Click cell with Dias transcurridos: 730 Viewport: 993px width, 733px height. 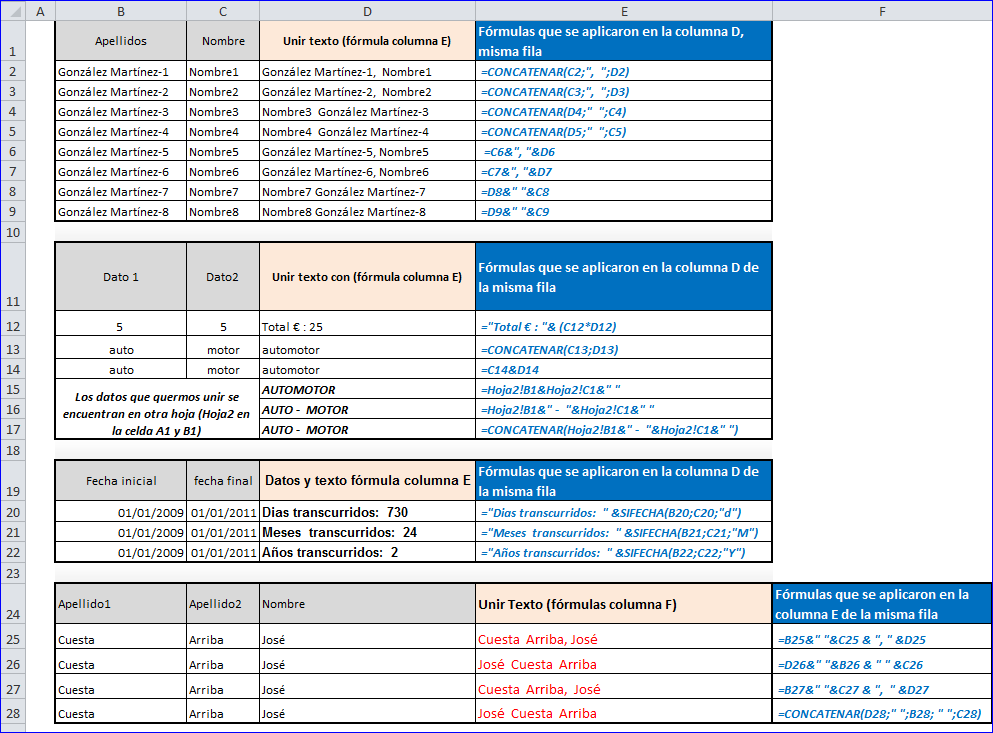[x=367, y=512]
